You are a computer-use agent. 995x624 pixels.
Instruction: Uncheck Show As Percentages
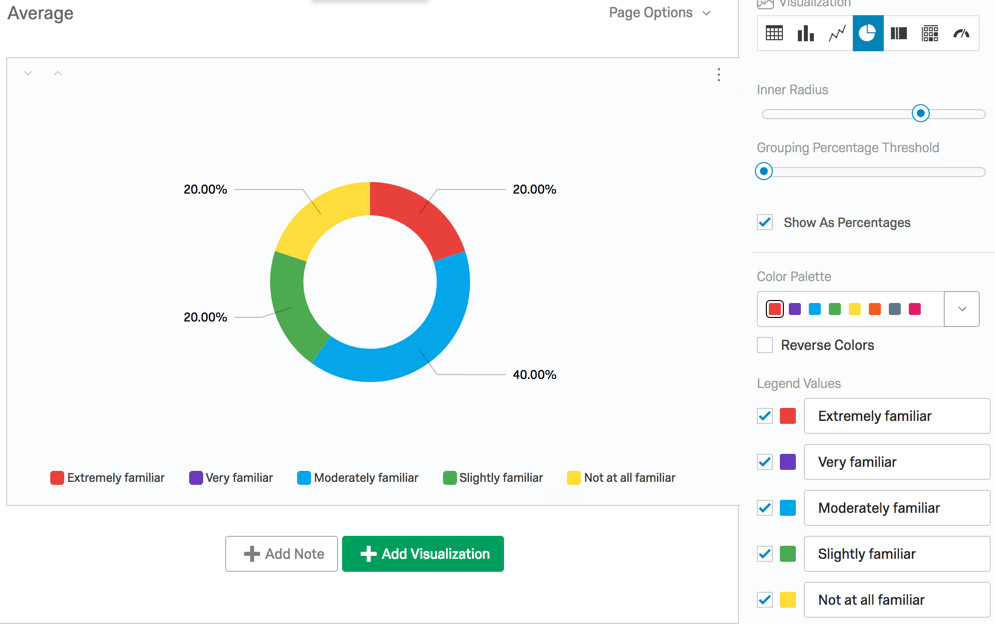click(765, 222)
